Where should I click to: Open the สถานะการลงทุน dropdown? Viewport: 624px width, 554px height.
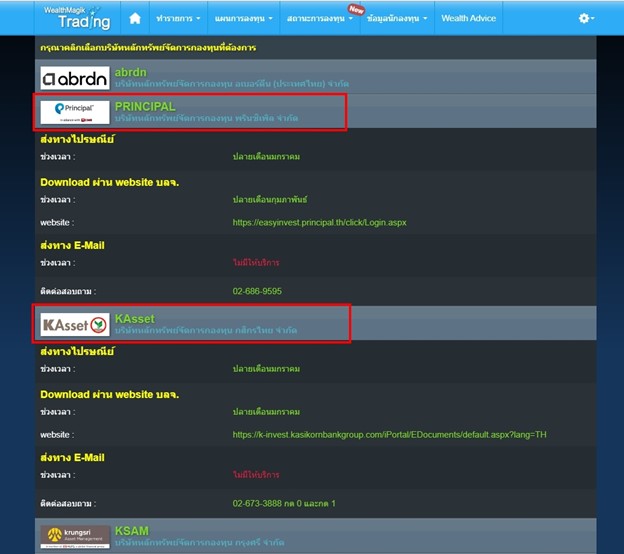pos(320,18)
